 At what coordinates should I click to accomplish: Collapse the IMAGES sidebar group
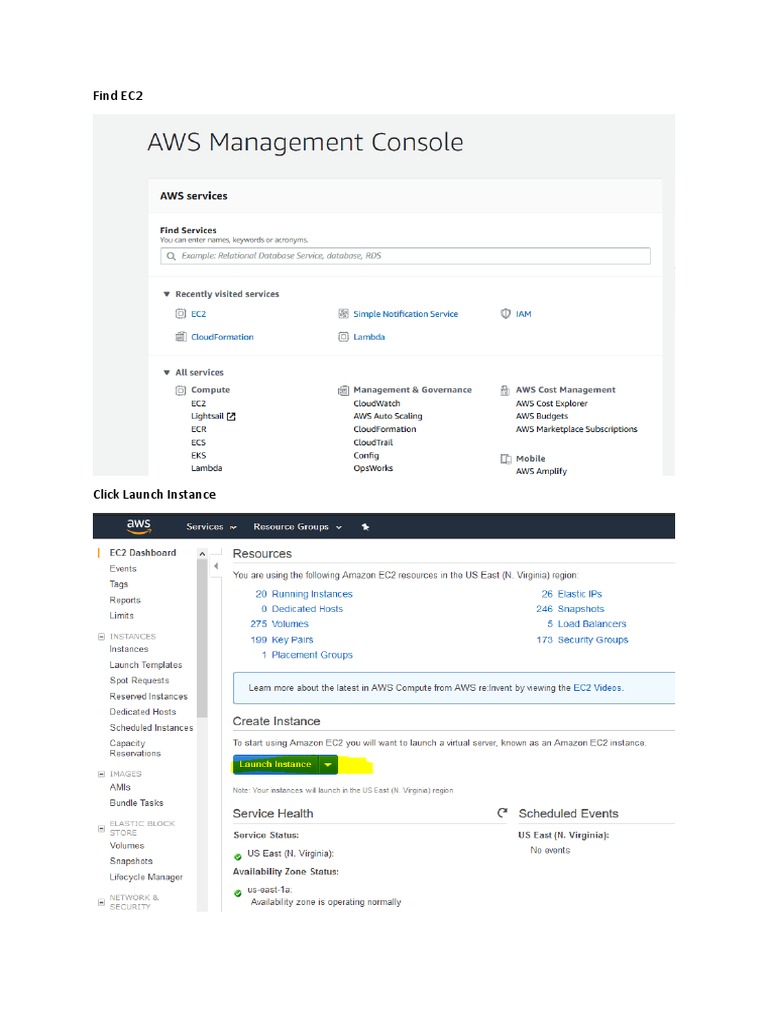101,774
